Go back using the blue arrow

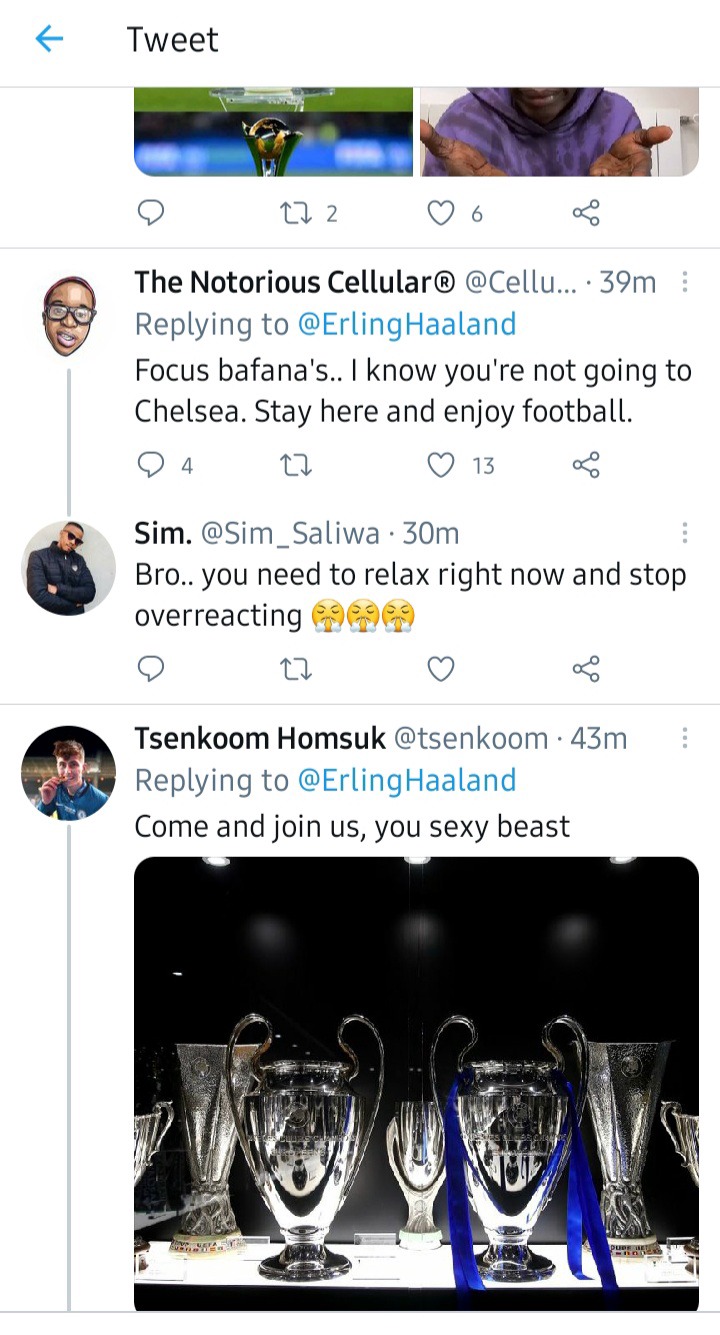49,39
